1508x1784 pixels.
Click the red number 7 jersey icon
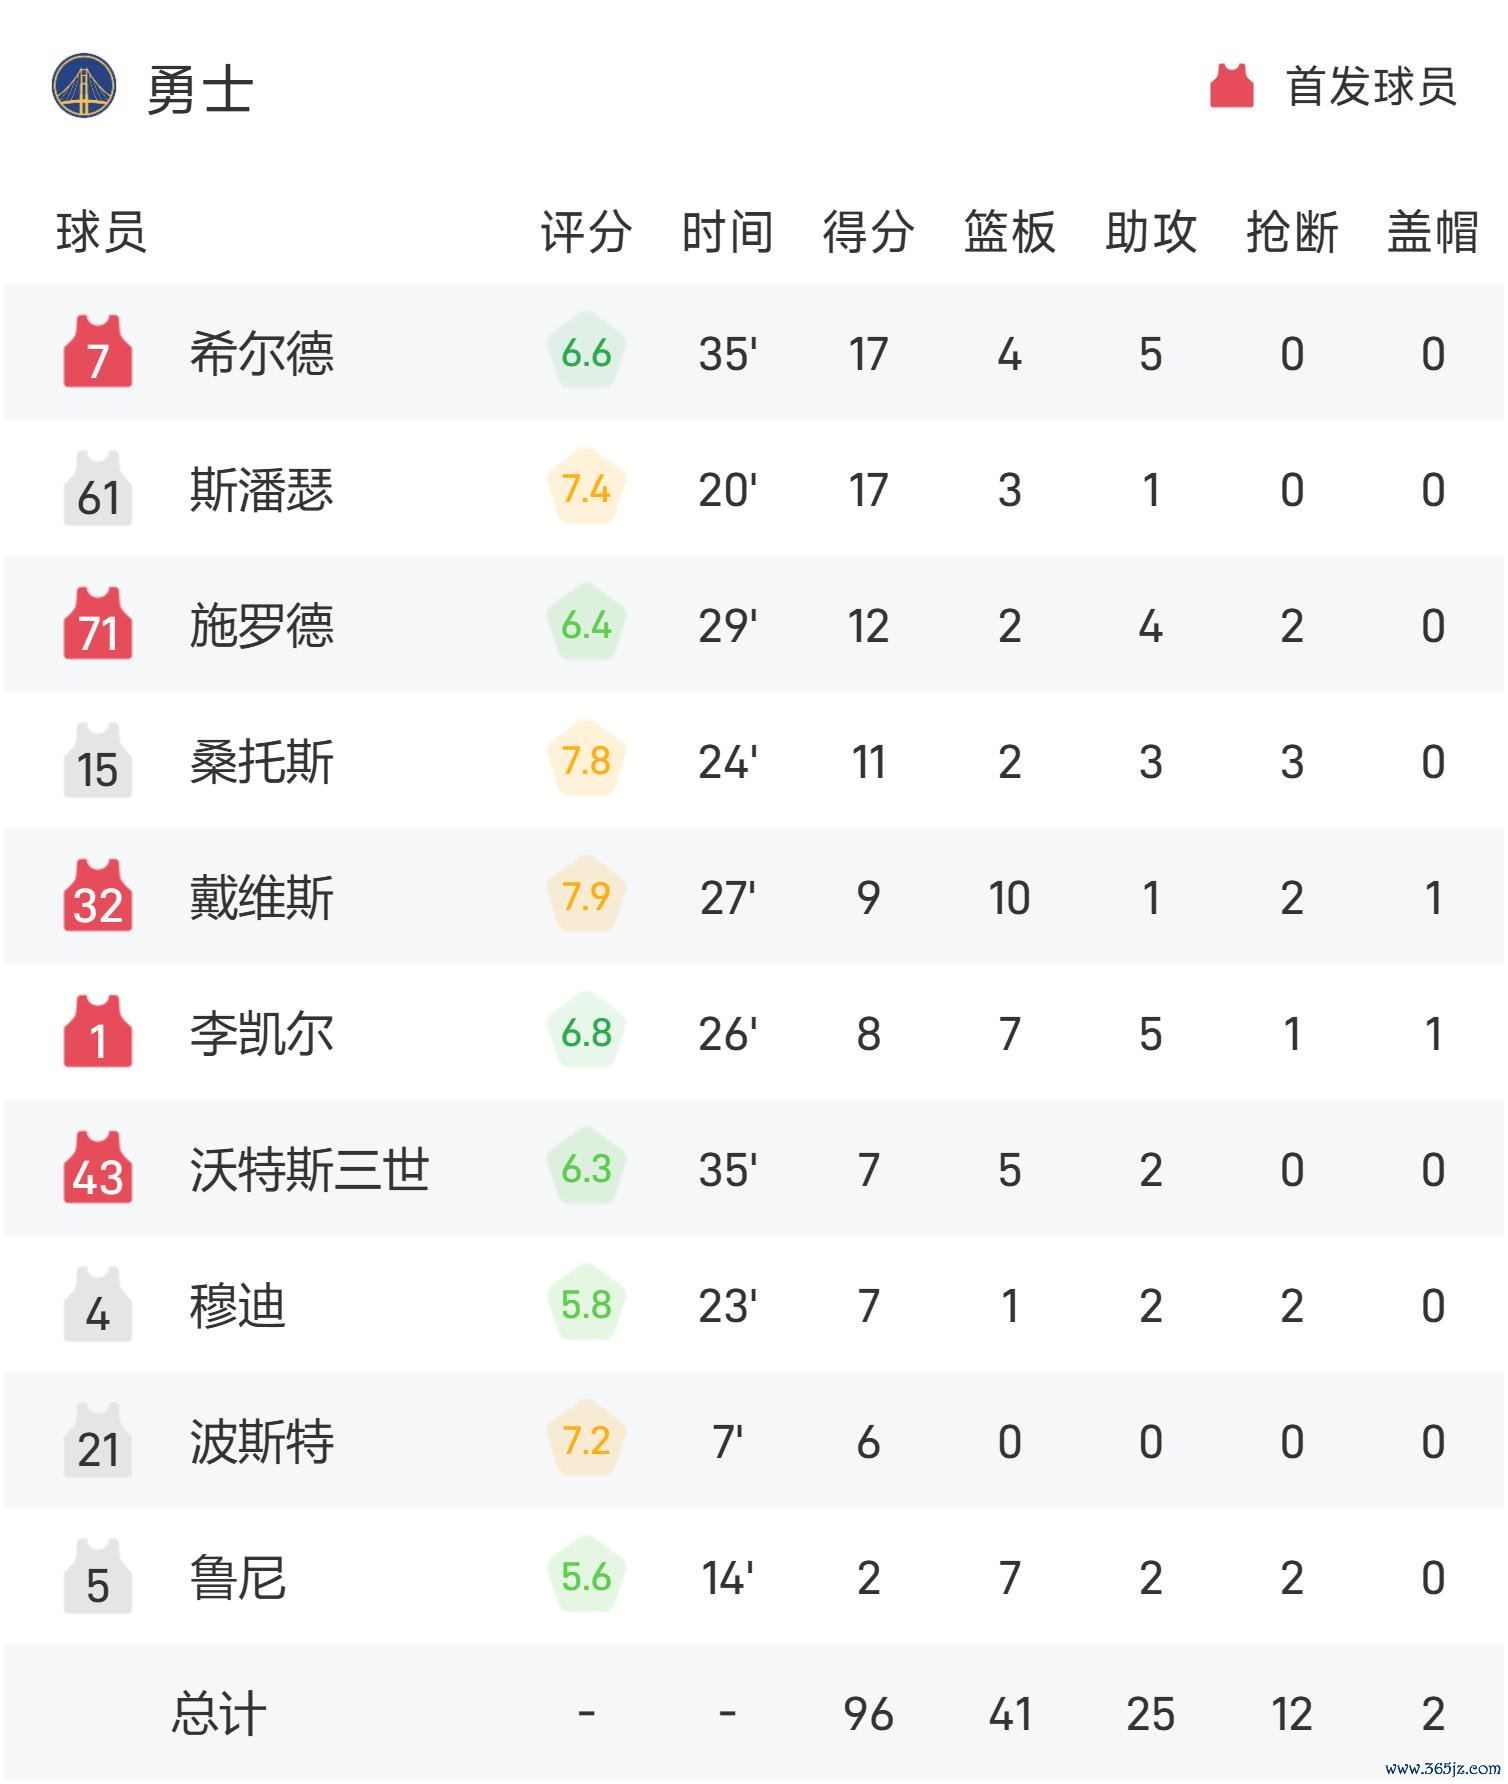coord(98,351)
